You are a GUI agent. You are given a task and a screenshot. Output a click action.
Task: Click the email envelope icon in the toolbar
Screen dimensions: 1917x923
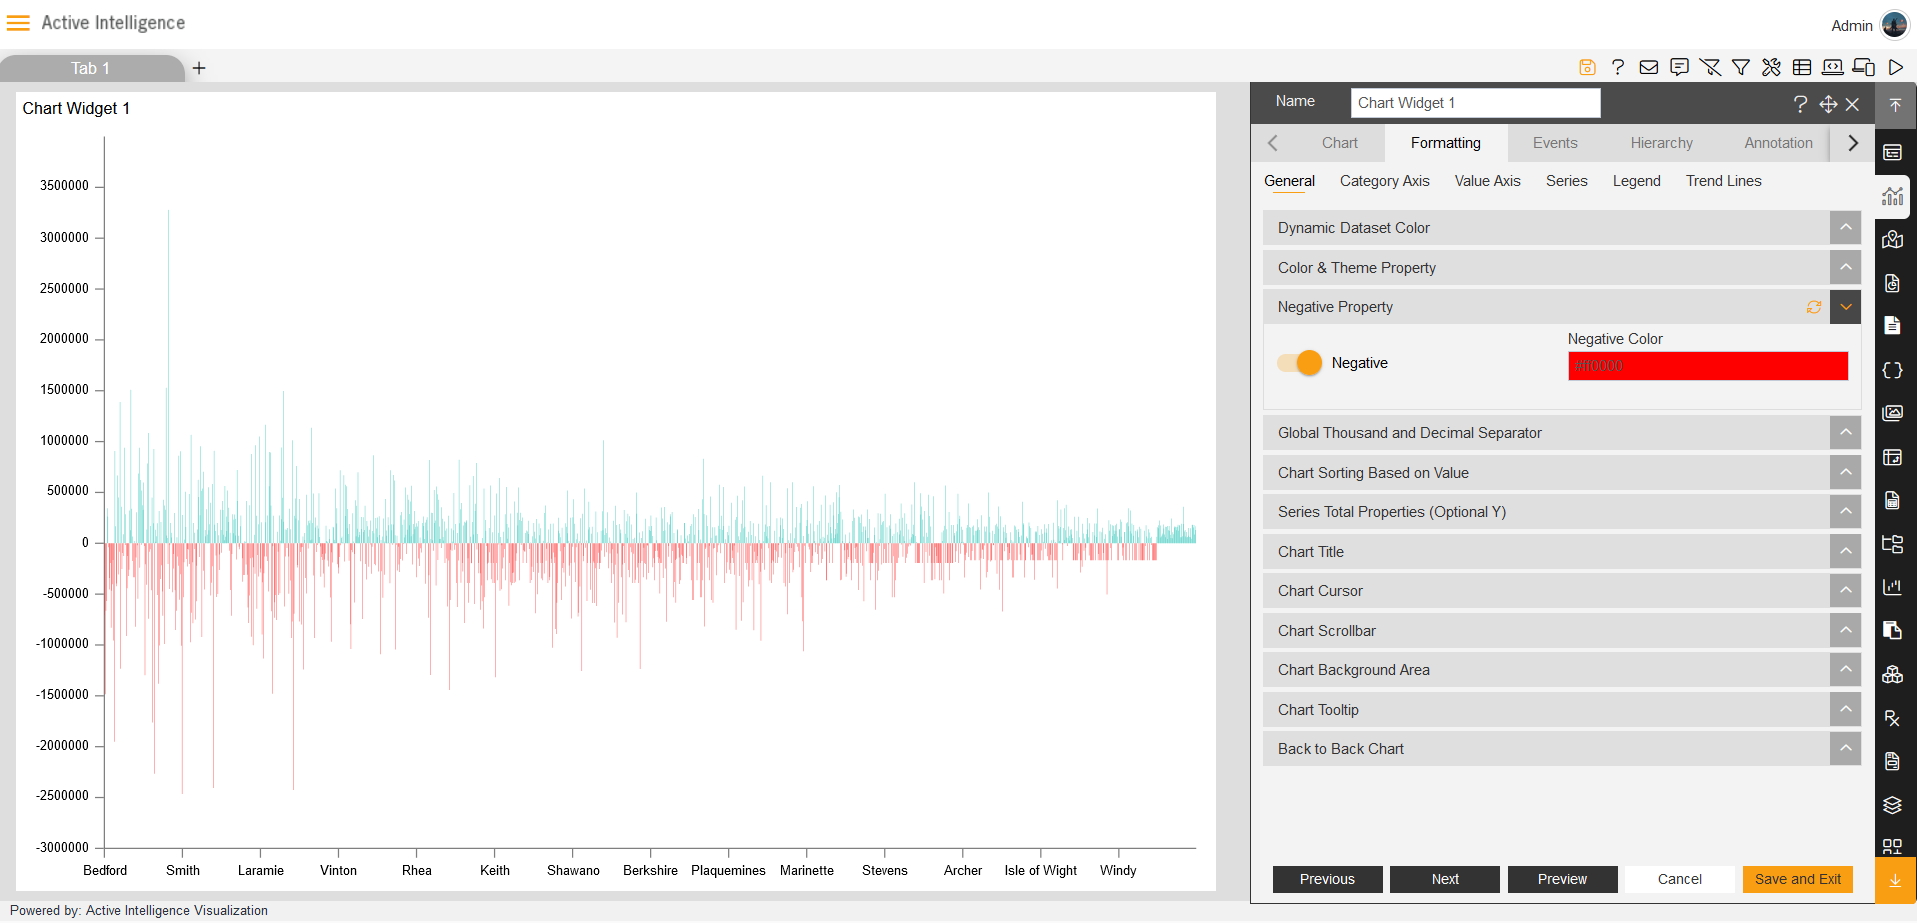[x=1649, y=67]
